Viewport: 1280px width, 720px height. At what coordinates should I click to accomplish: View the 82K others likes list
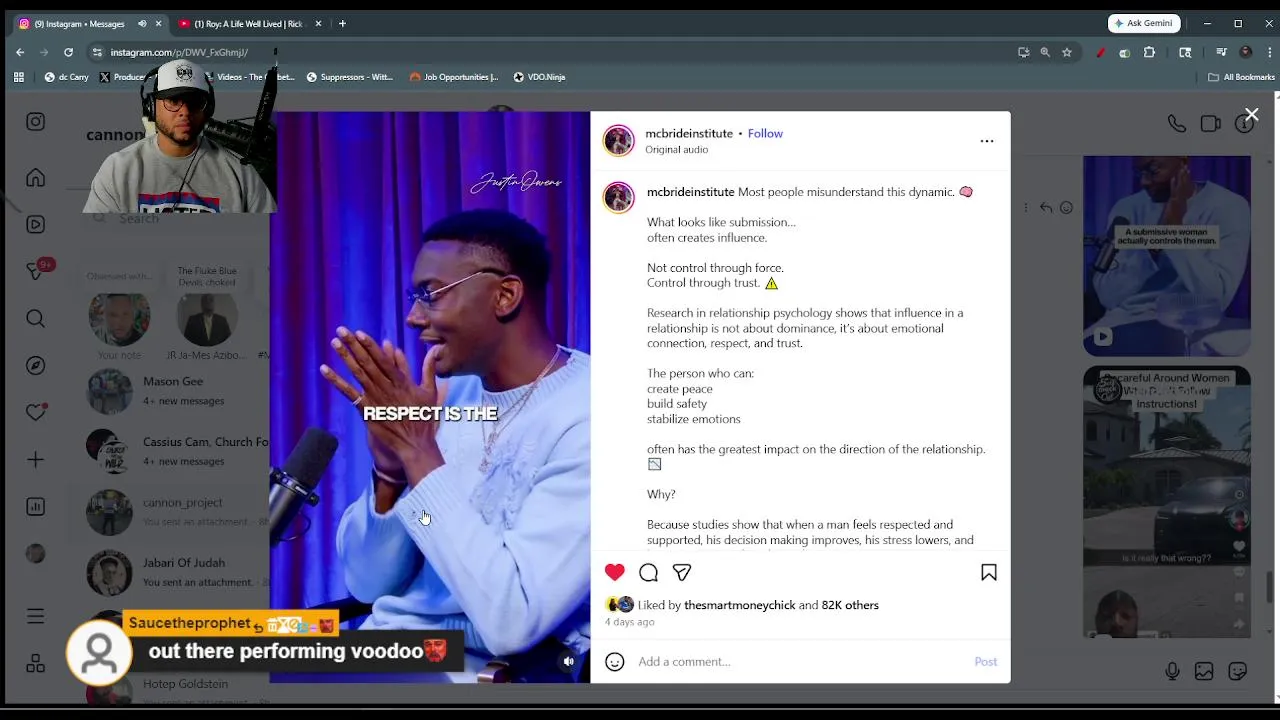(x=850, y=605)
